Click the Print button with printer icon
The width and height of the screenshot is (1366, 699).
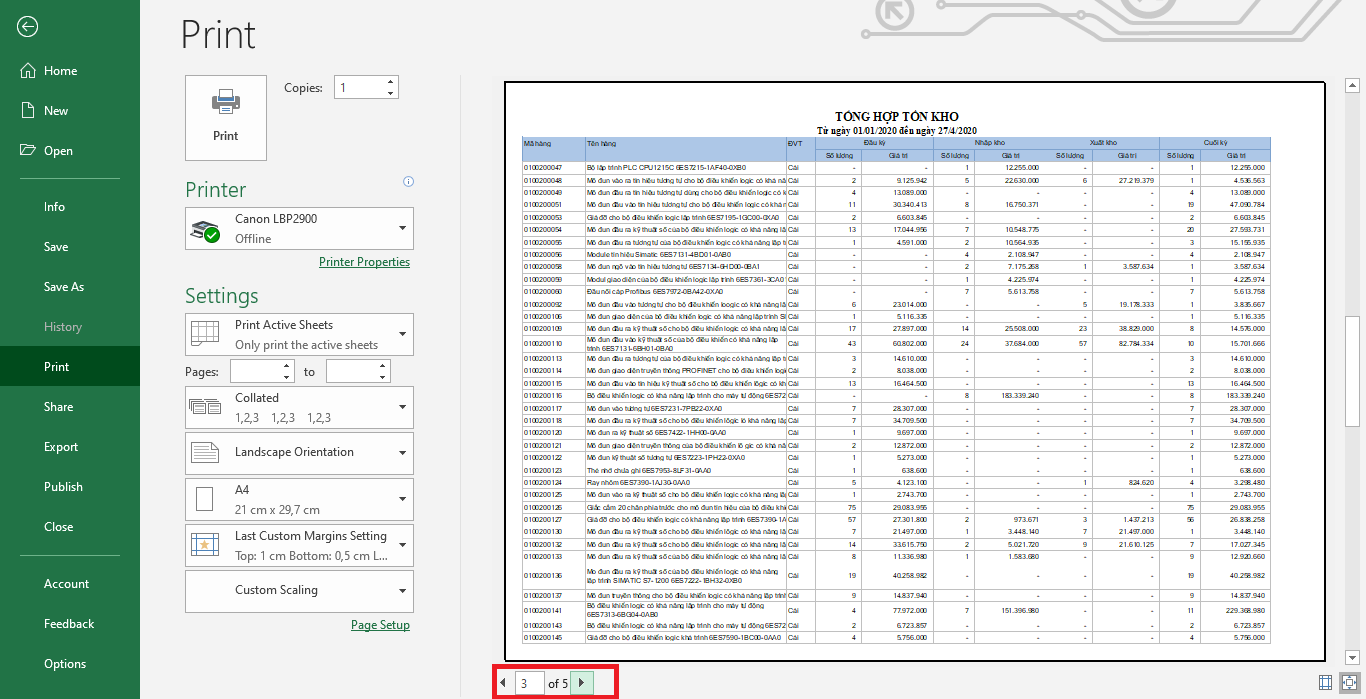tap(226, 117)
